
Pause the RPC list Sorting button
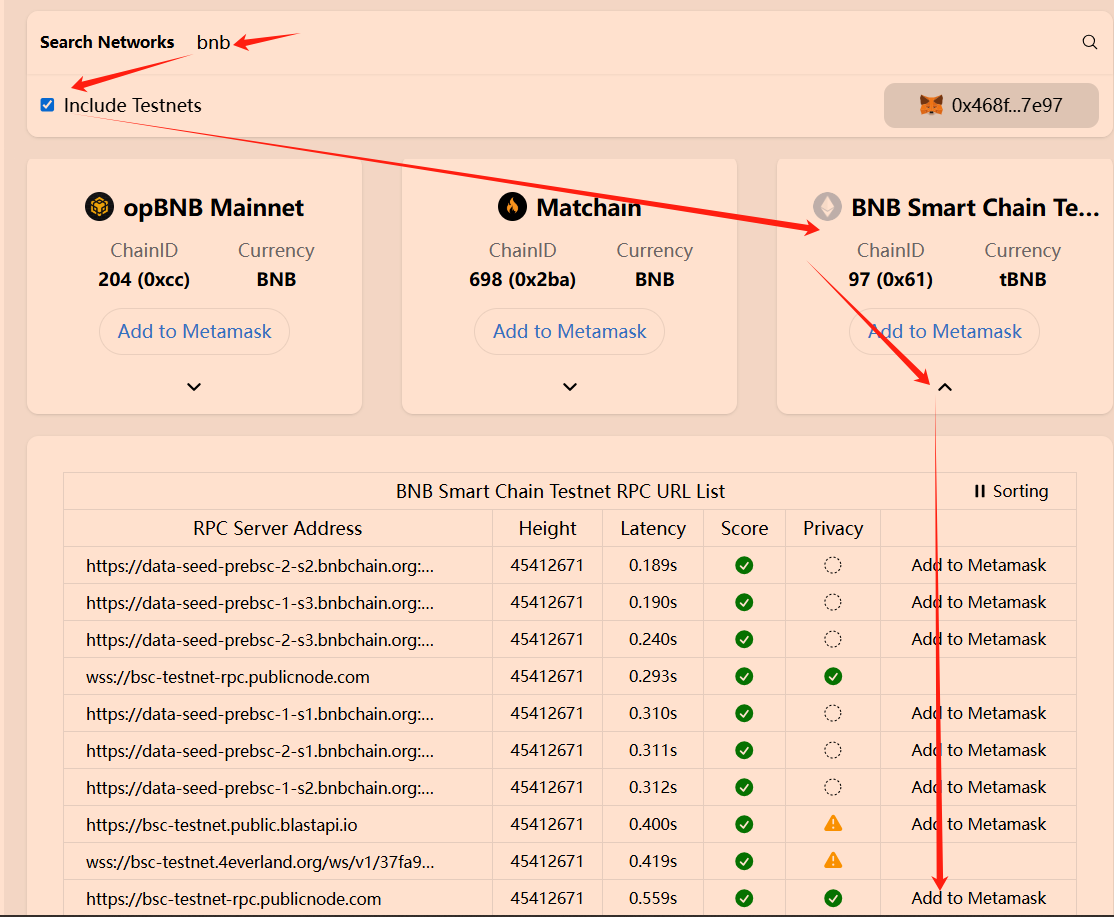(1011, 491)
